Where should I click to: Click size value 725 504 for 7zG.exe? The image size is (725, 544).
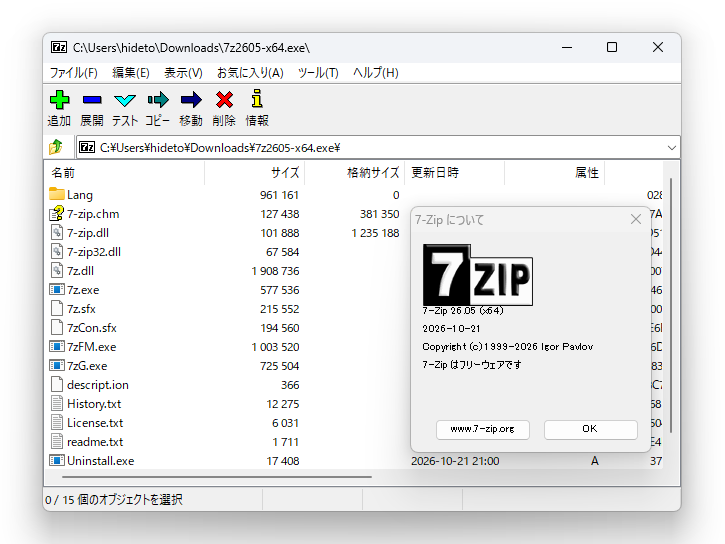click(280, 366)
